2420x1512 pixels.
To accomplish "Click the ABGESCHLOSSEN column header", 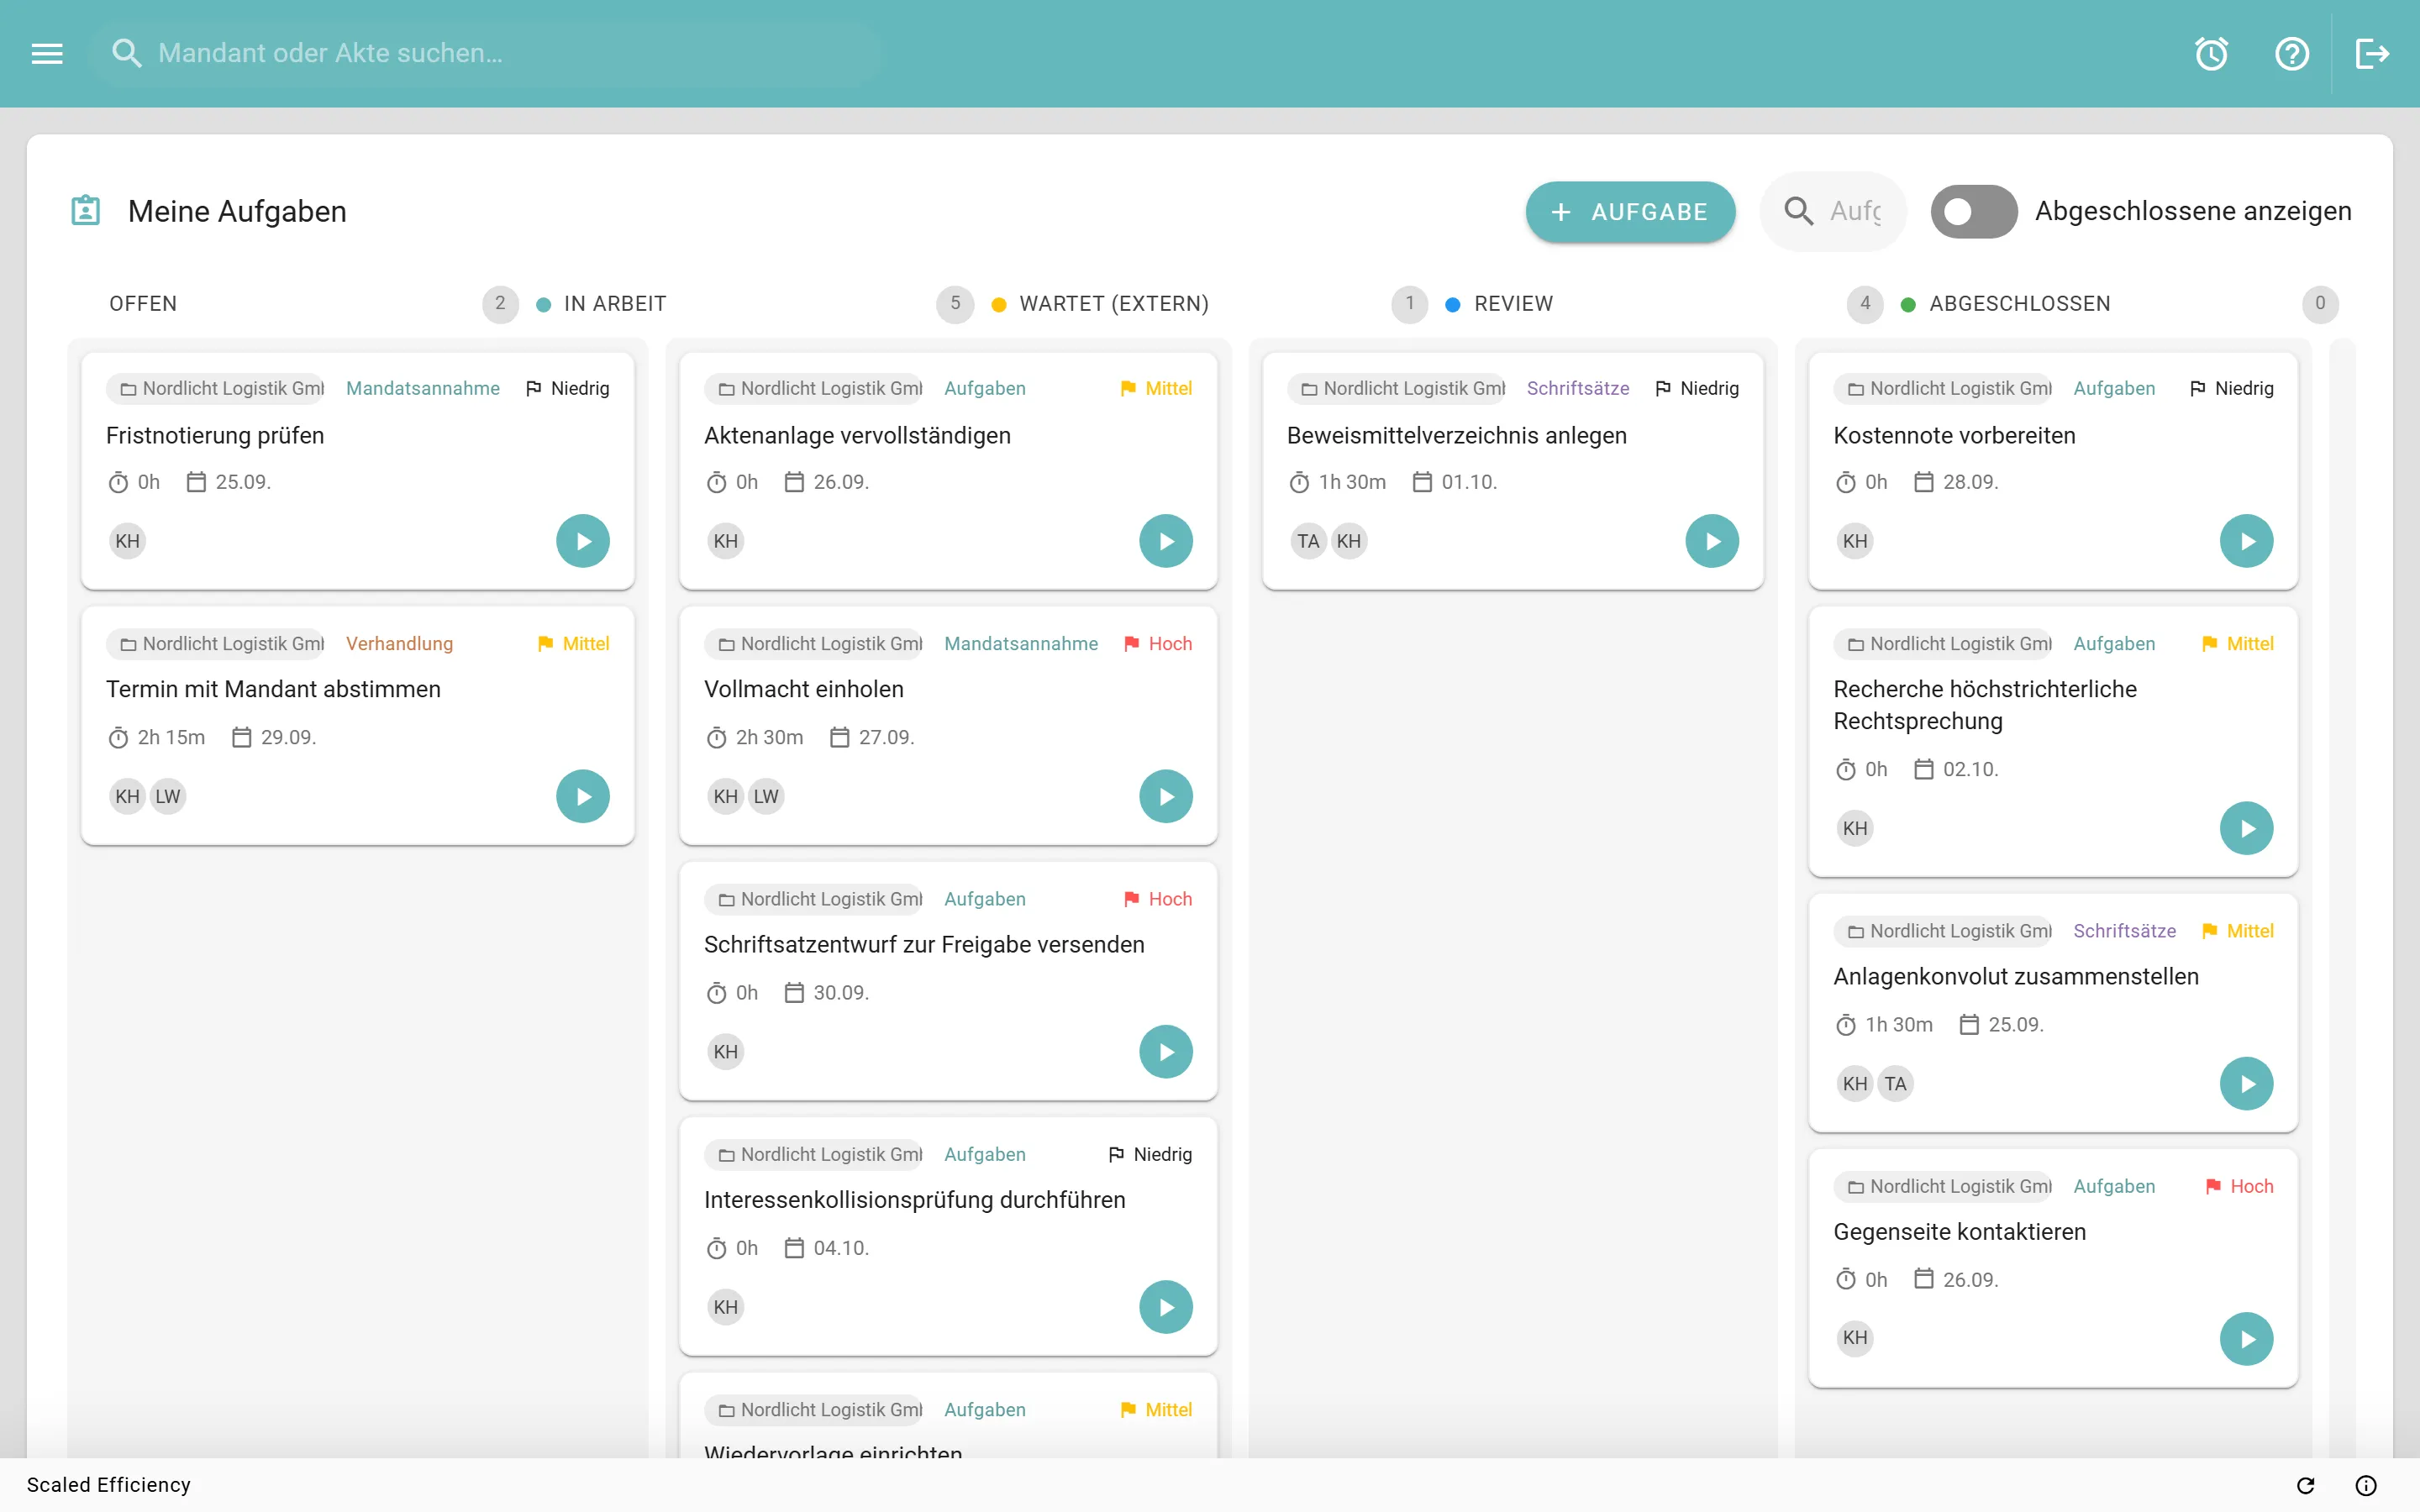I will (2019, 304).
